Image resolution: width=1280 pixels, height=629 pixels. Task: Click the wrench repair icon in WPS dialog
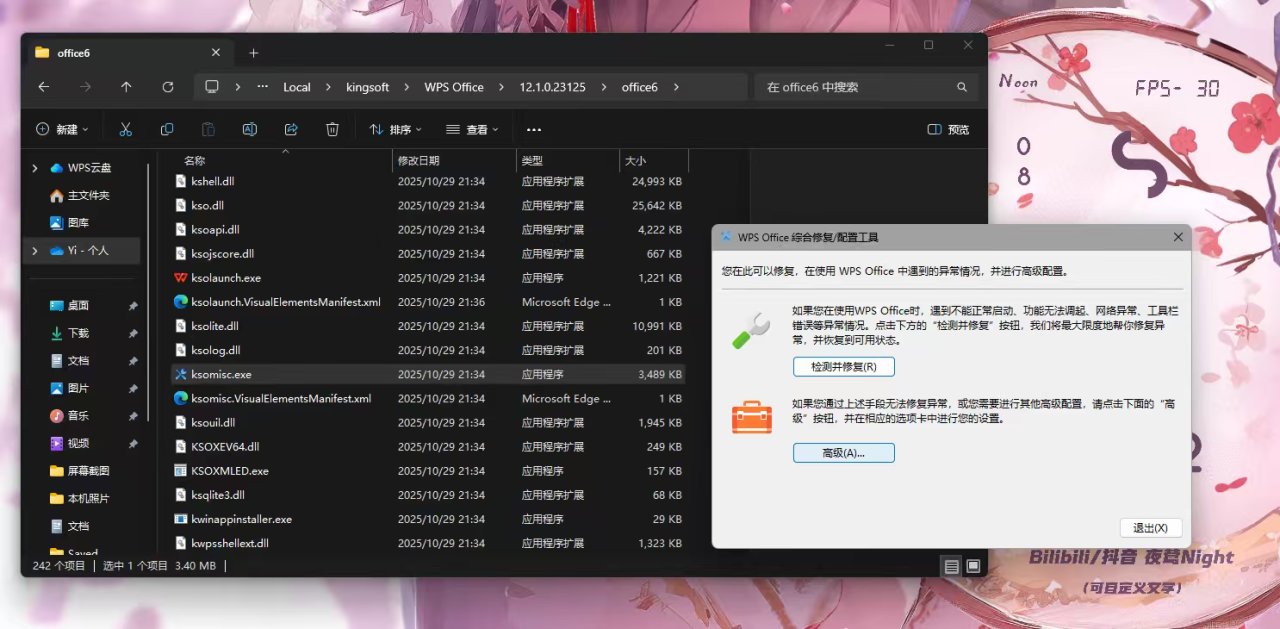point(750,330)
